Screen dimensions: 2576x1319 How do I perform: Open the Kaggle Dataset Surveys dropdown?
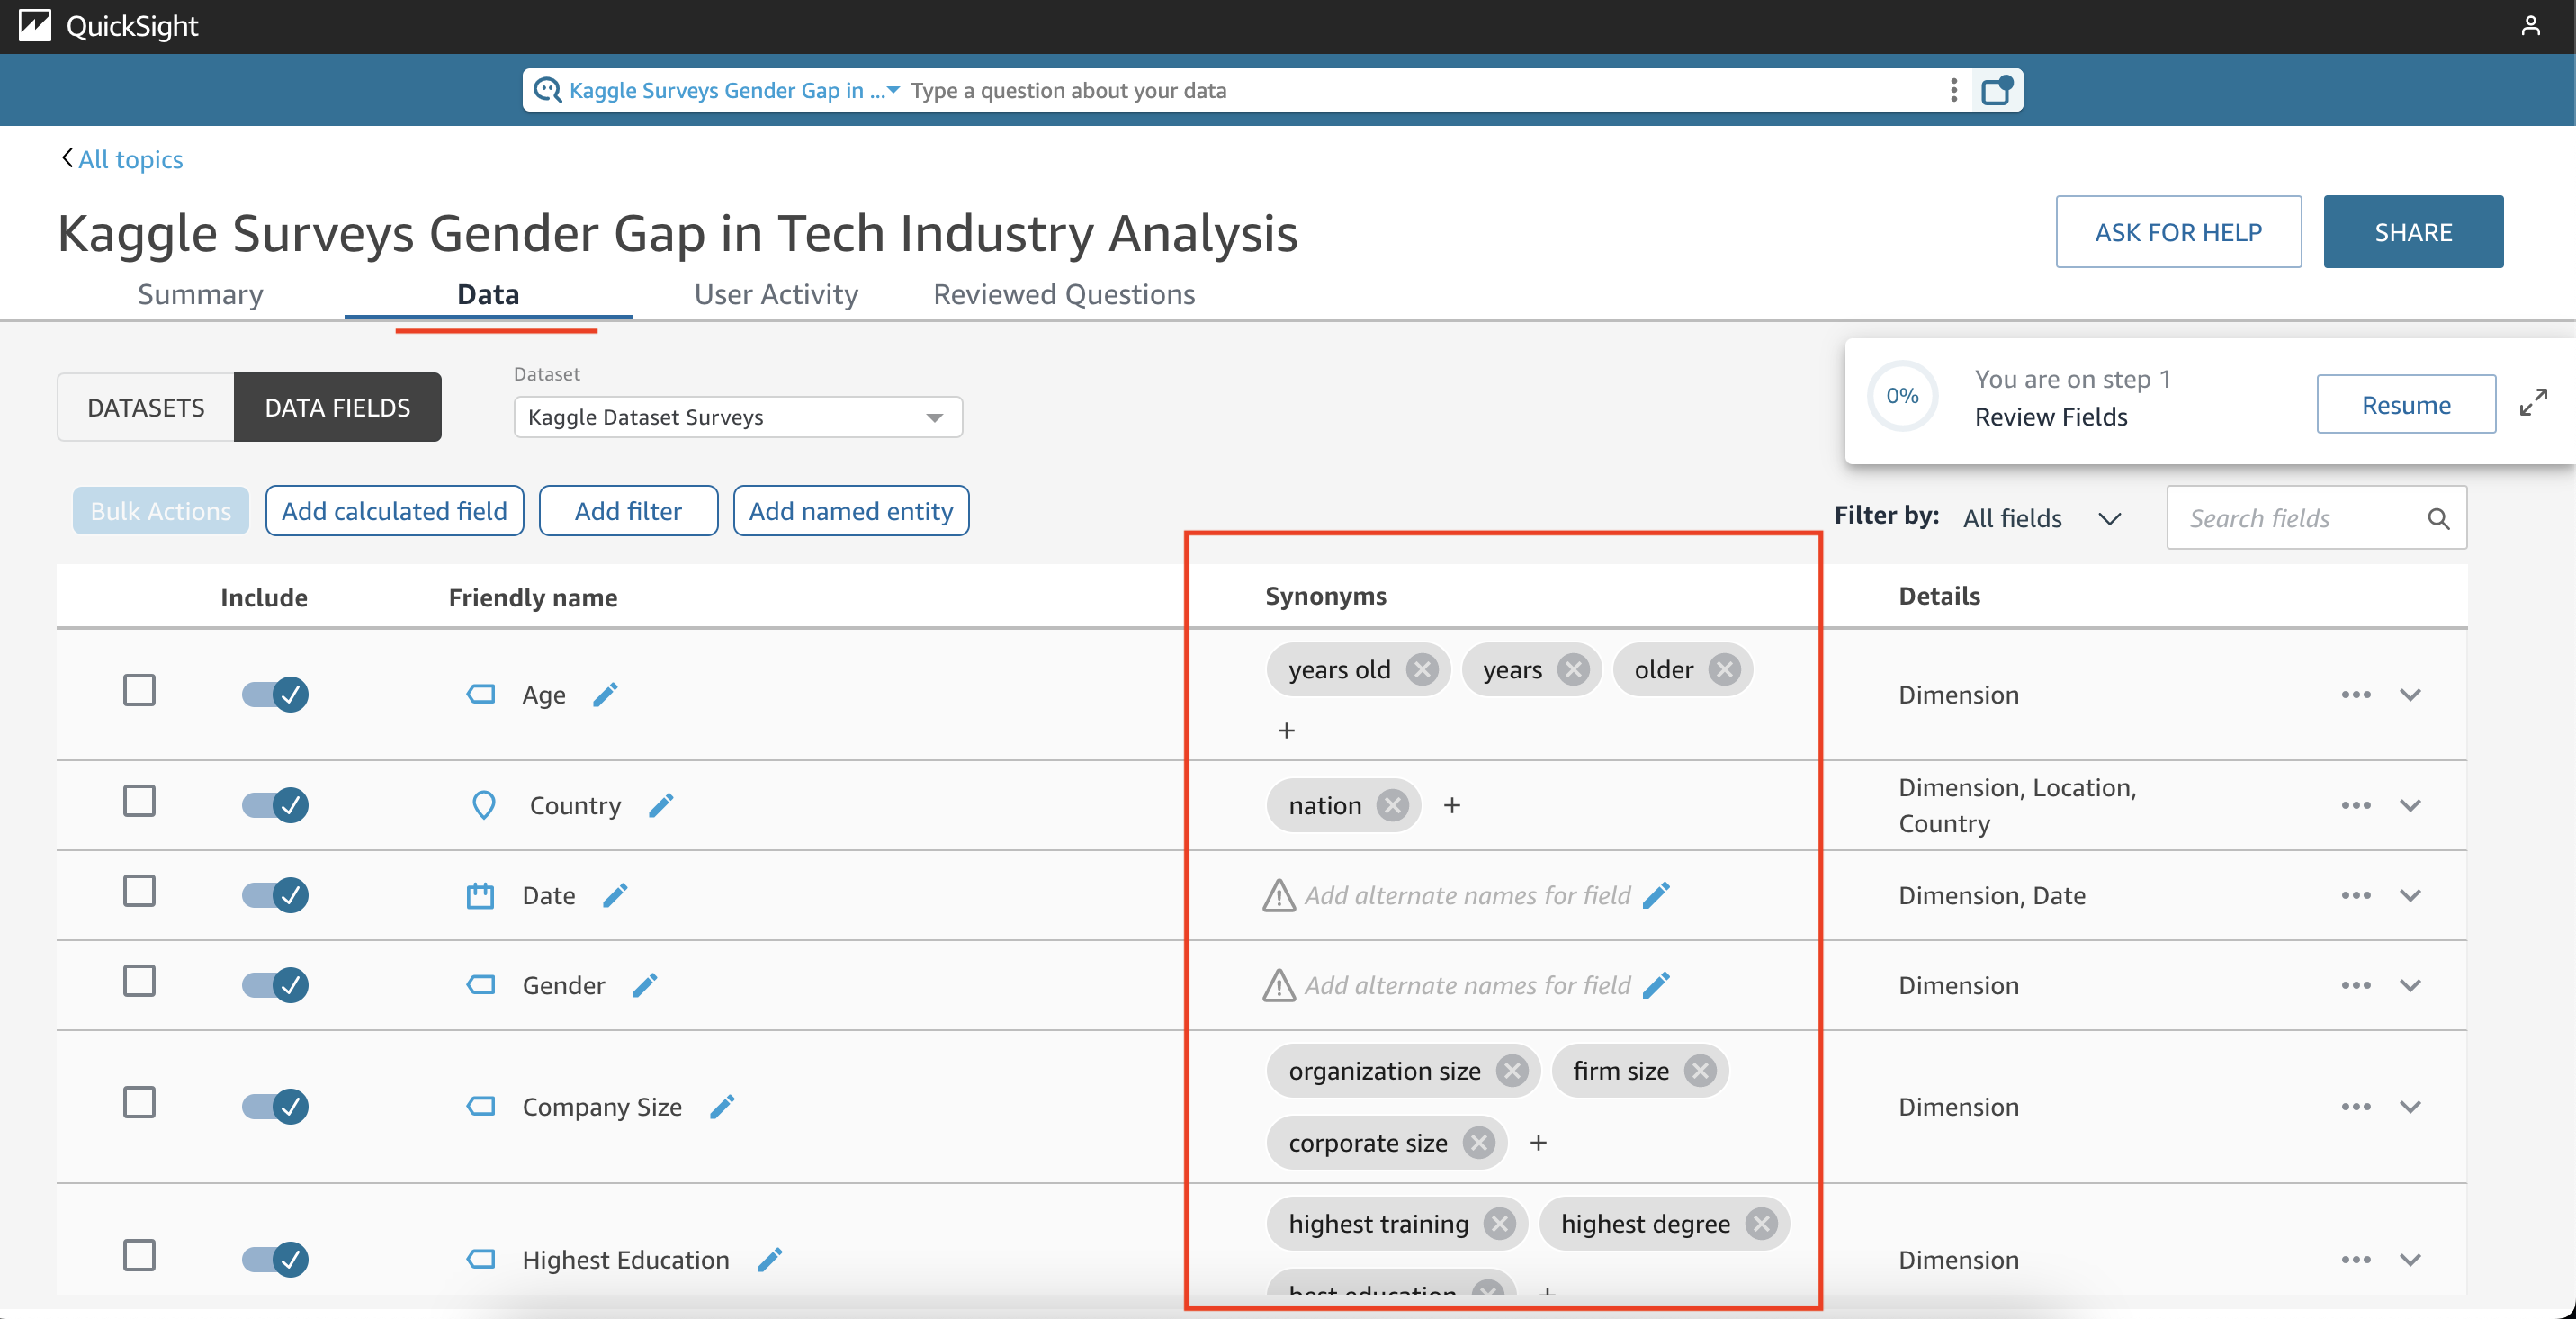[x=738, y=417]
